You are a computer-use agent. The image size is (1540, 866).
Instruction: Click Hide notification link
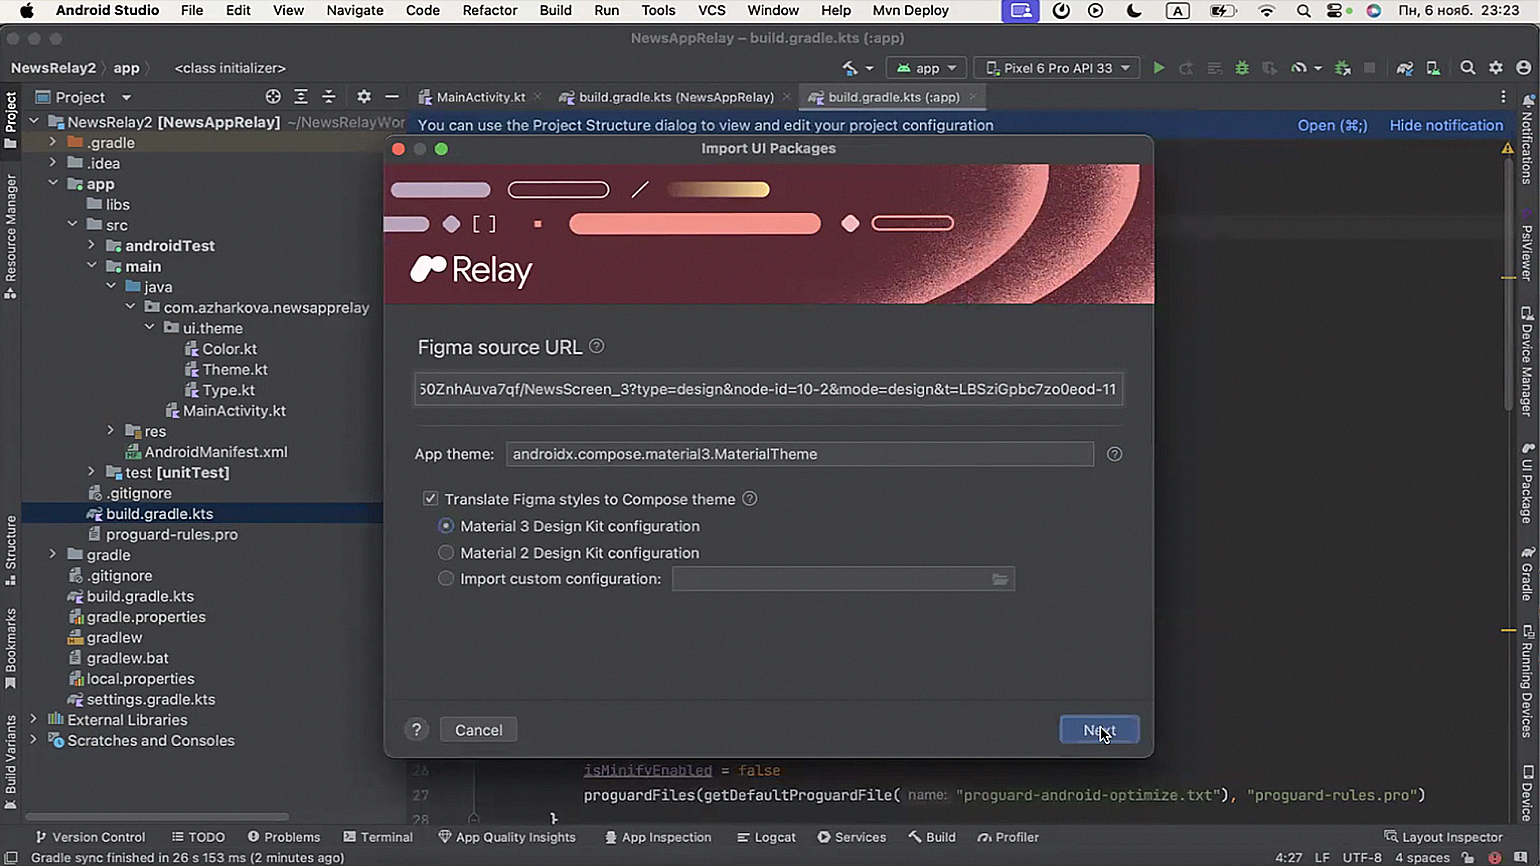click(x=1446, y=125)
